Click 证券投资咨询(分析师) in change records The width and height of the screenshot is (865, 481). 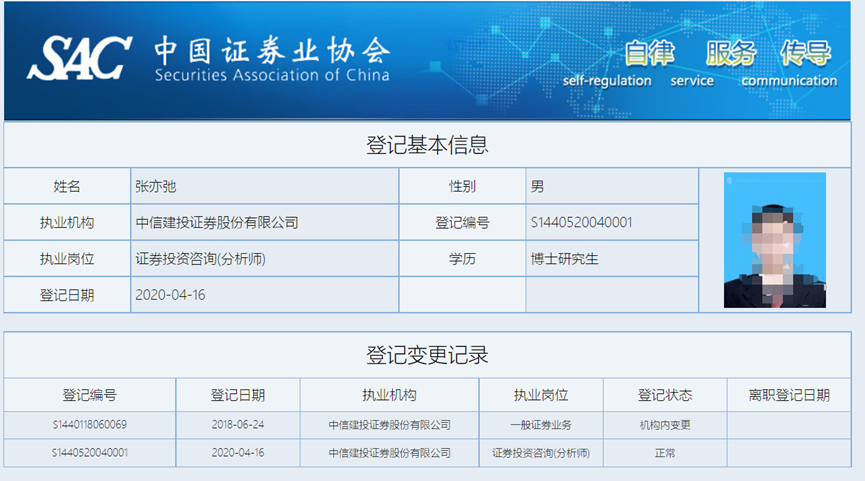point(541,453)
